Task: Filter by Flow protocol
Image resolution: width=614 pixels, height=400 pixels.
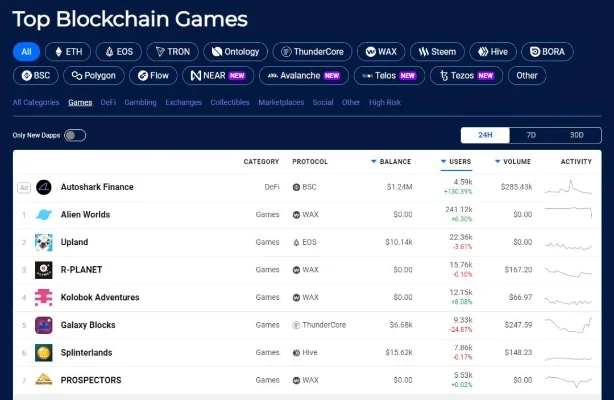Action: [153, 76]
